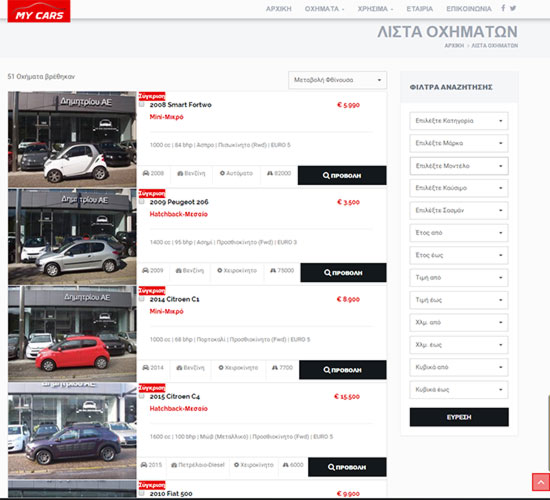Click ΠΡΟΒΟΛΗ button for Citroen C4
550x500 pixels.
tap(347, 467)
